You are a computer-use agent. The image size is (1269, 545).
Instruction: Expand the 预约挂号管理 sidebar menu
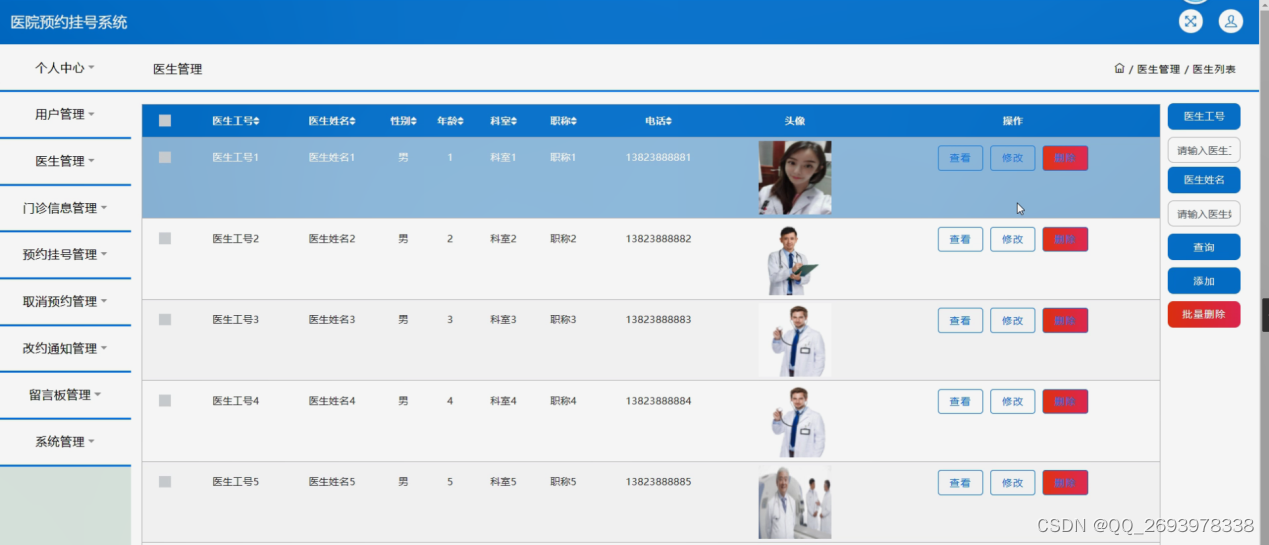click(65, 254)
